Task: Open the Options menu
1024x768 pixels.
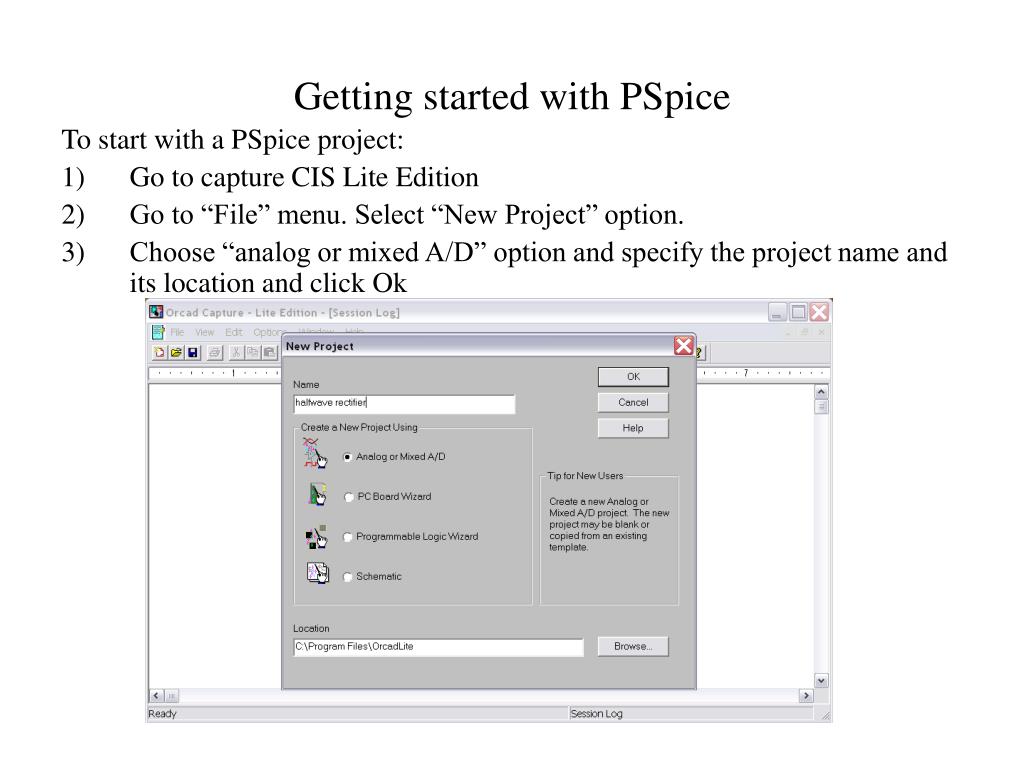Action: coord(268,332)
